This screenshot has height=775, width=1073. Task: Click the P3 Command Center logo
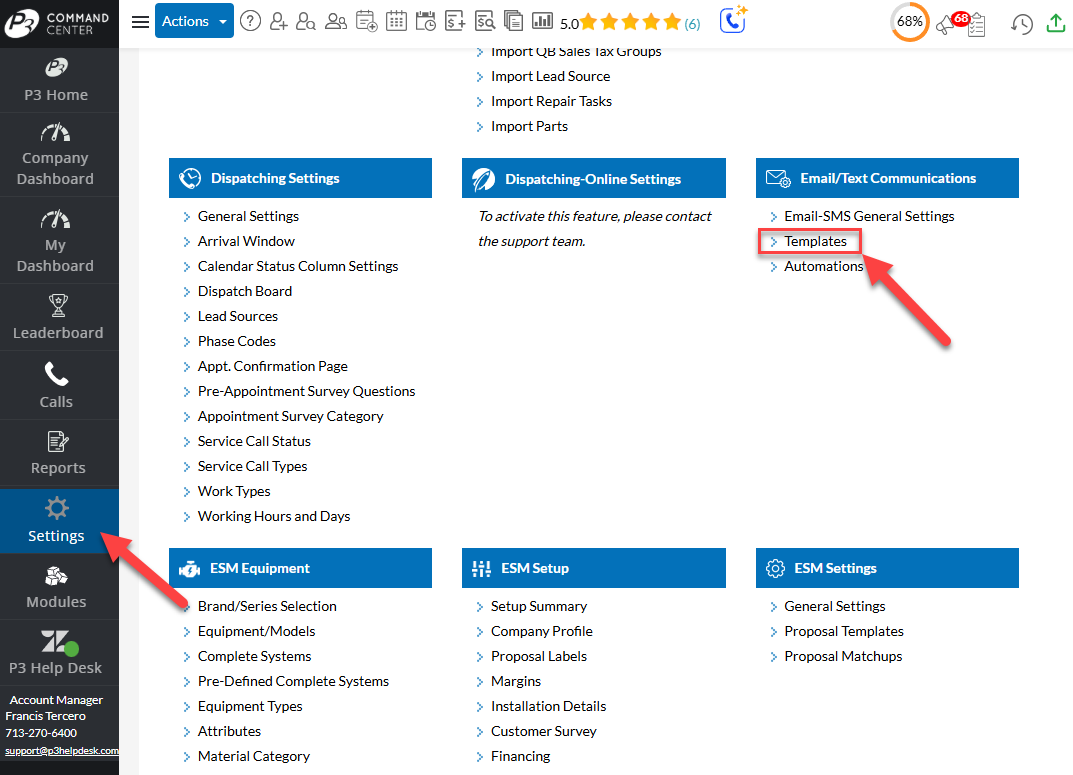tap(57, 23)
